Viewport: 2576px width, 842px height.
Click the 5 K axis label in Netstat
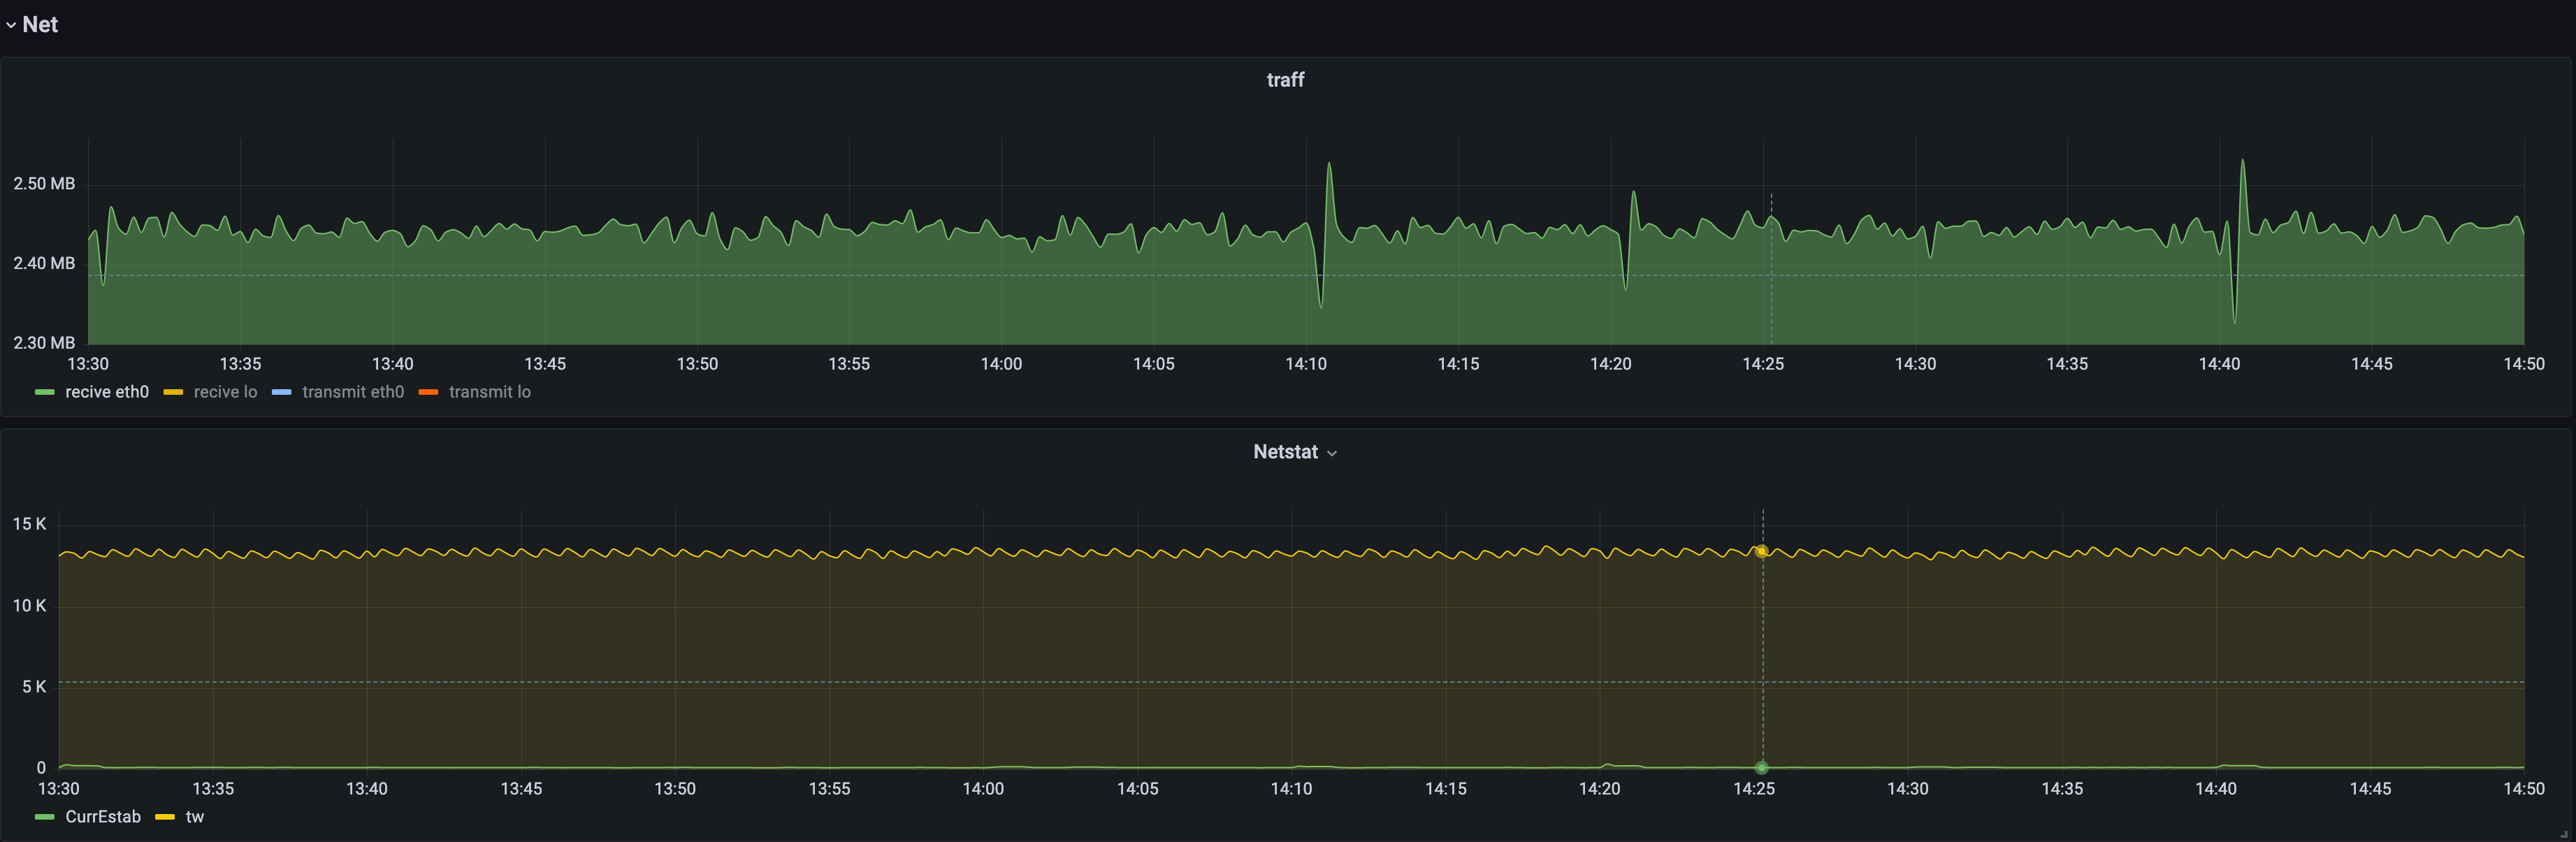[x=34, y=687]
